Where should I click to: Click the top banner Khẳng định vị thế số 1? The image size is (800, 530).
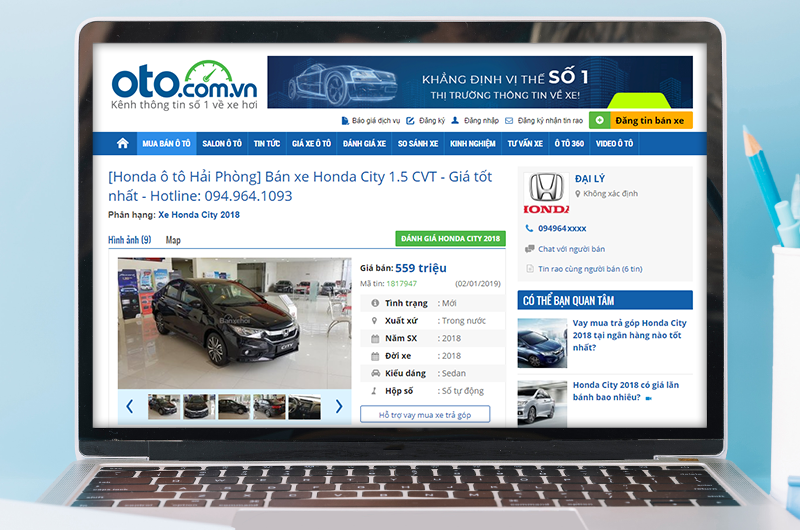(x=480, y=82)
